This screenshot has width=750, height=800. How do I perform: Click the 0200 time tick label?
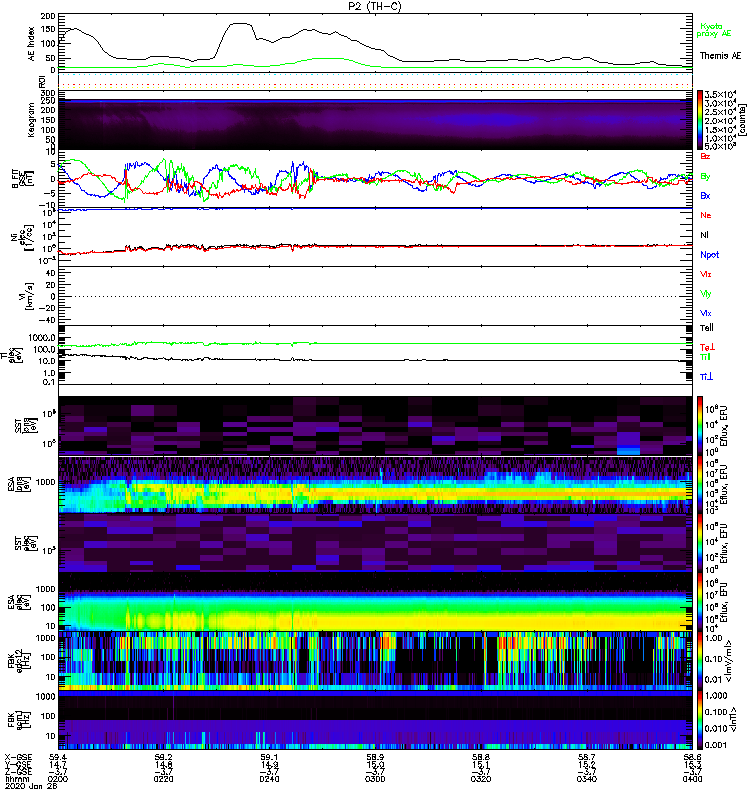coord(58,779)
